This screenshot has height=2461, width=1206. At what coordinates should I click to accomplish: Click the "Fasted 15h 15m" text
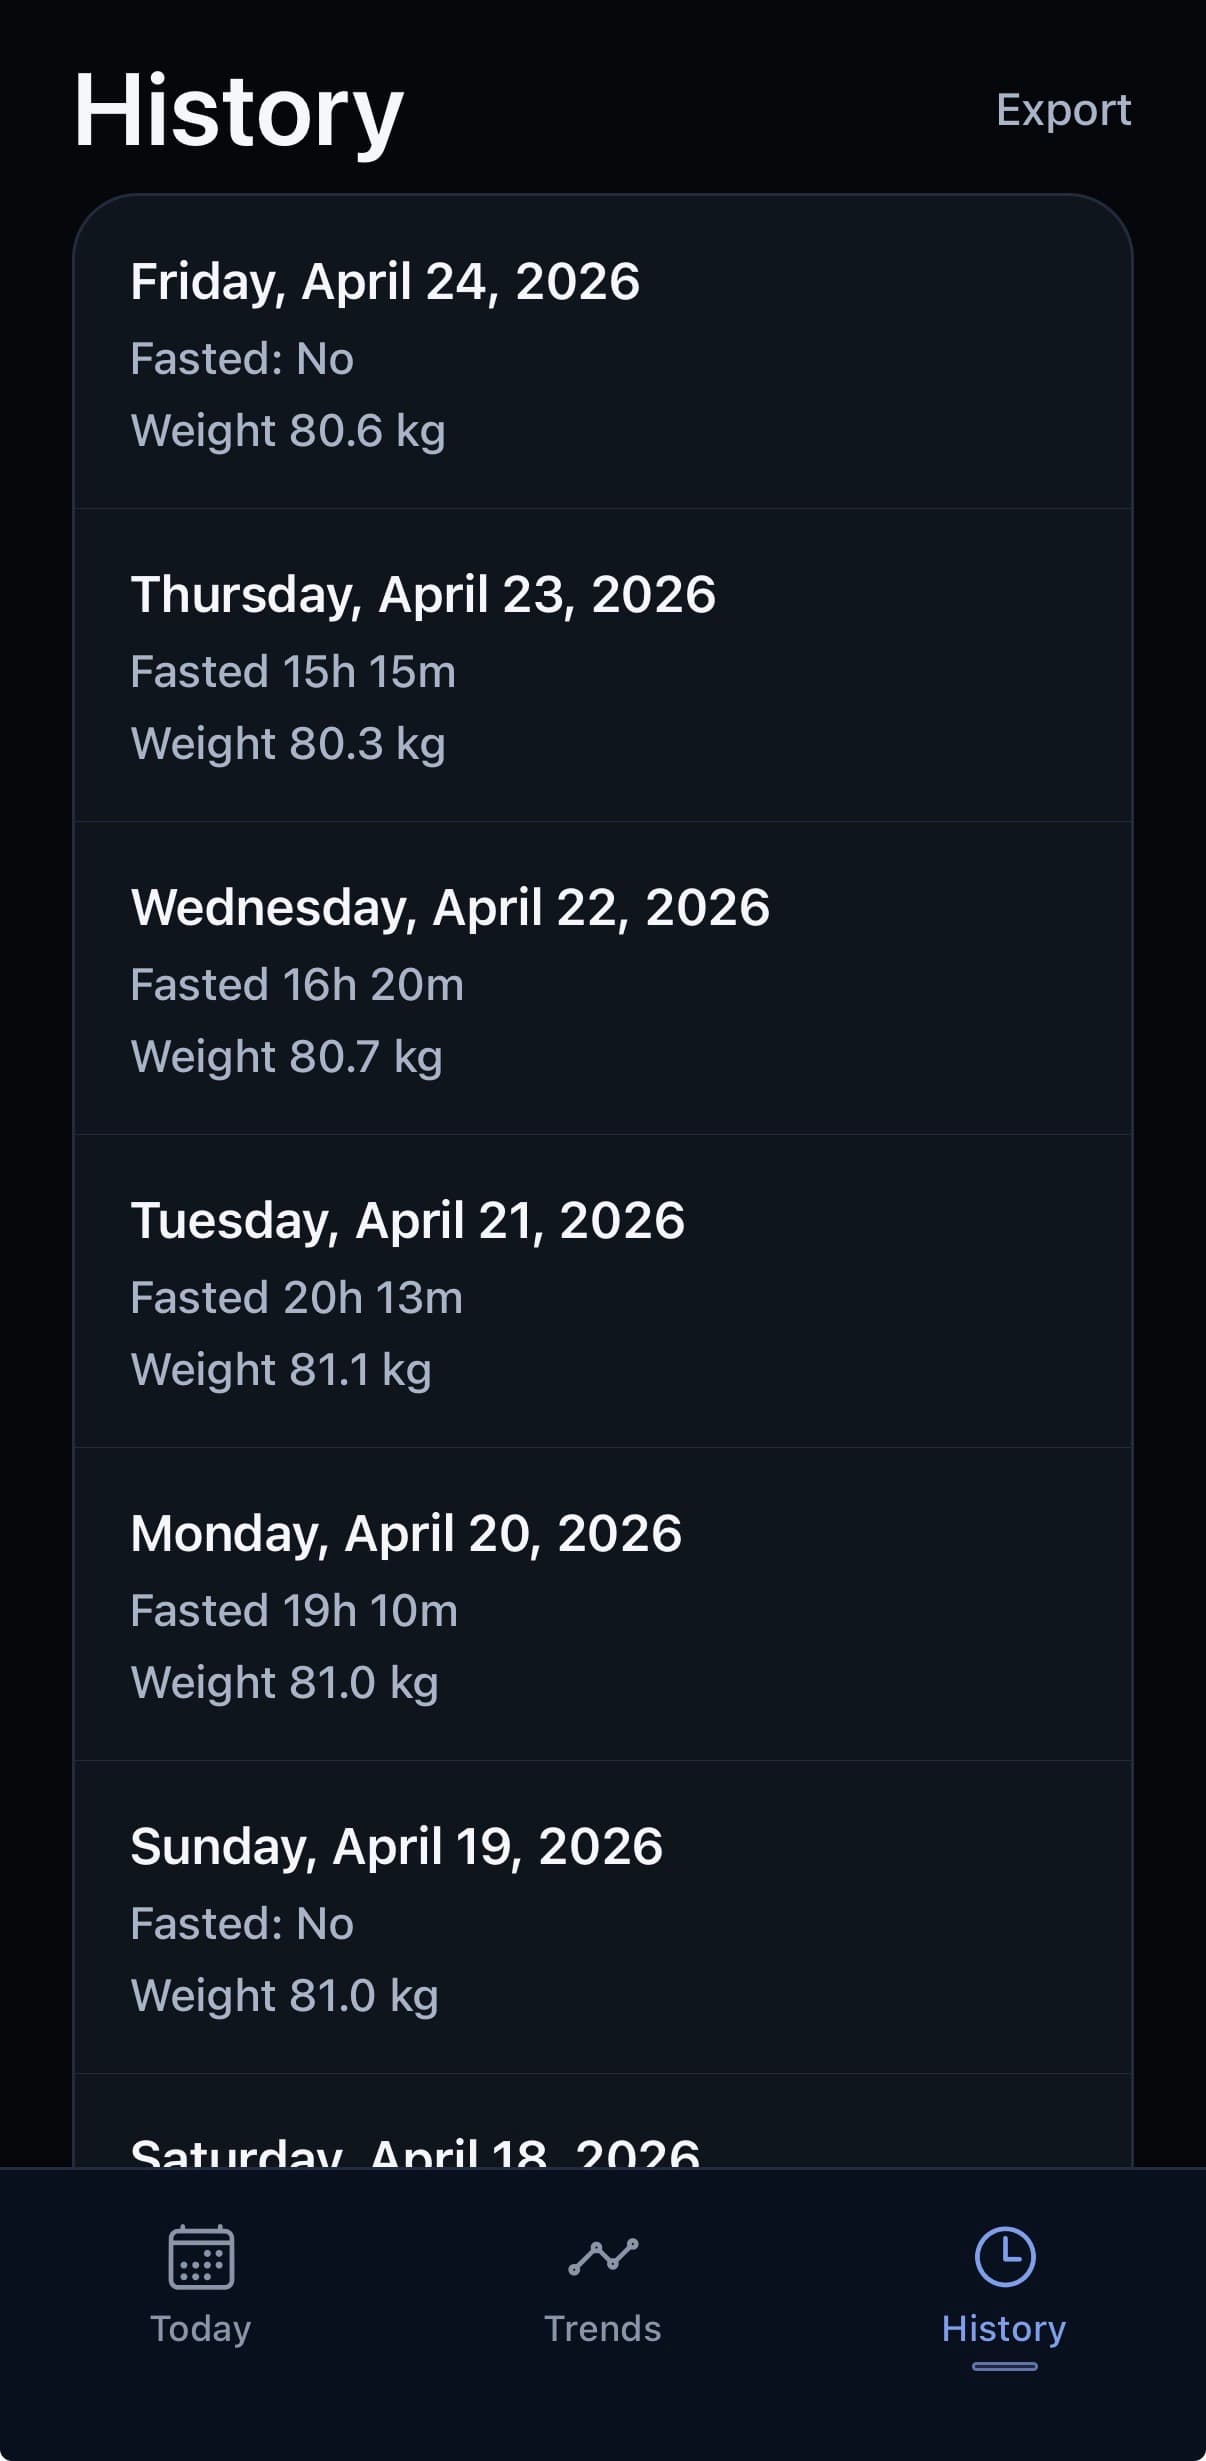pyautogui.click(x=293, y=672)
